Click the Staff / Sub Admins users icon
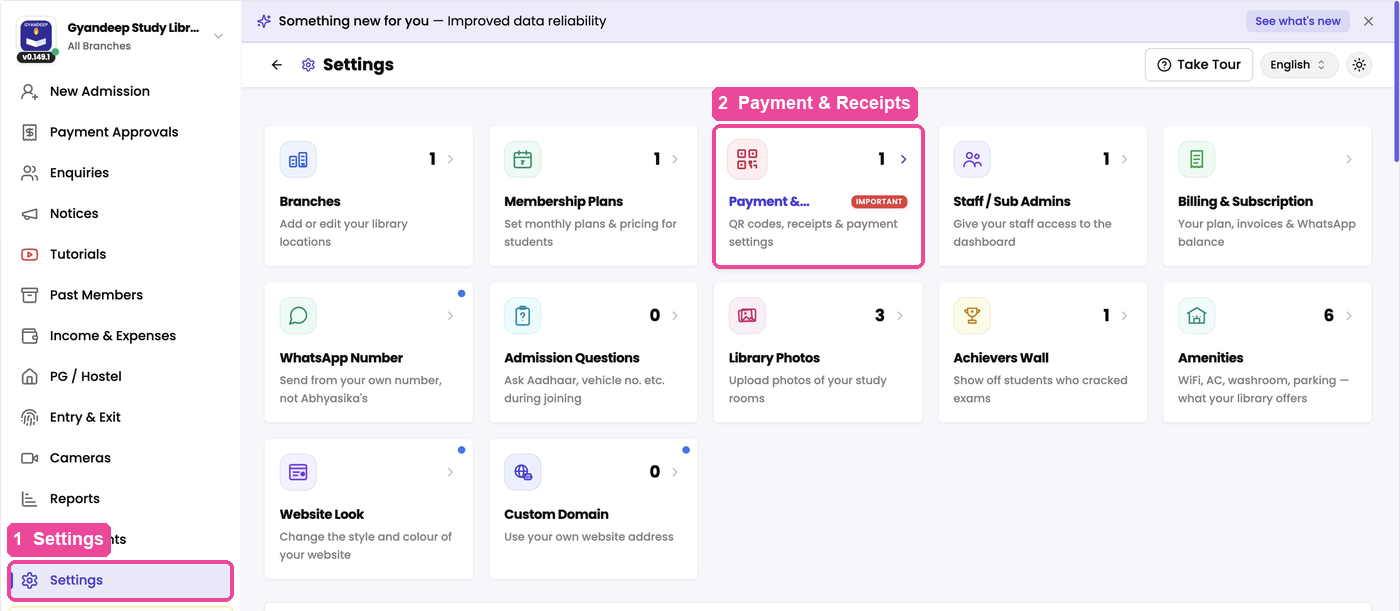The height and width of the screenshot is (611, 1400). pyautogui.click(x=972, y=159)
